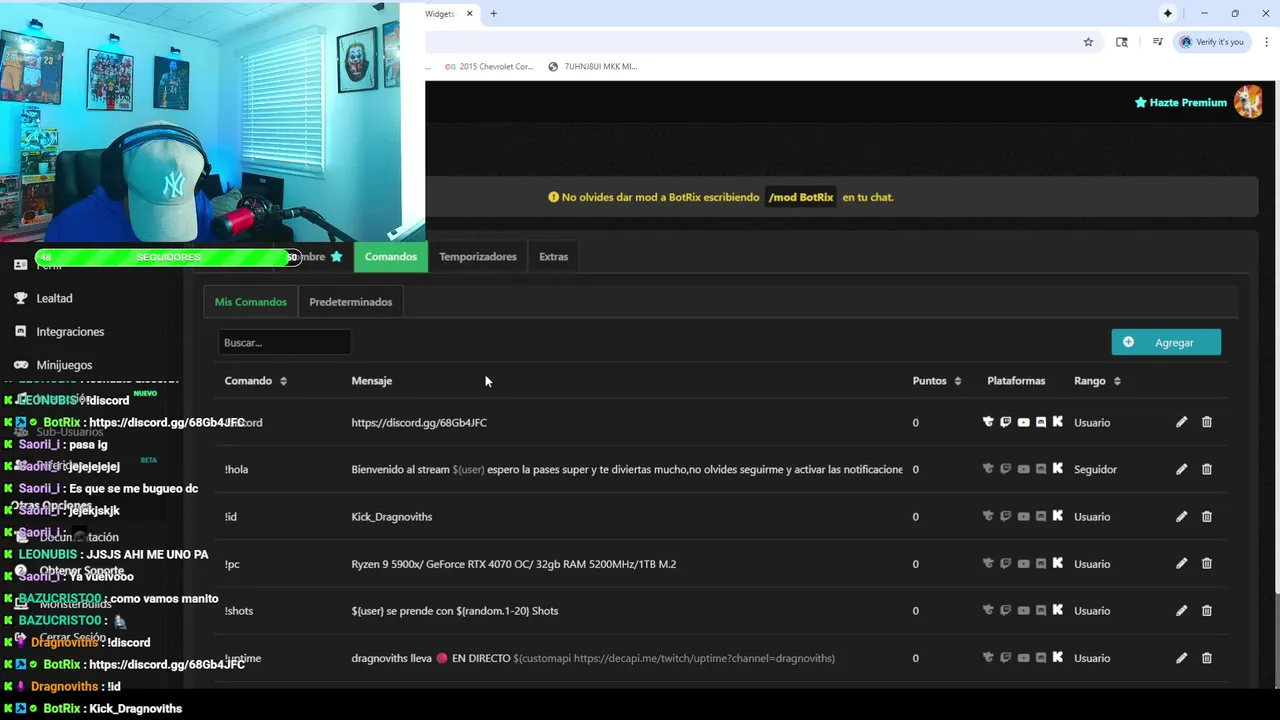Open the 7UHNJ8UI MKK MI... bookmark
This screenshot has height=720, width=1280.
(592, 67)
